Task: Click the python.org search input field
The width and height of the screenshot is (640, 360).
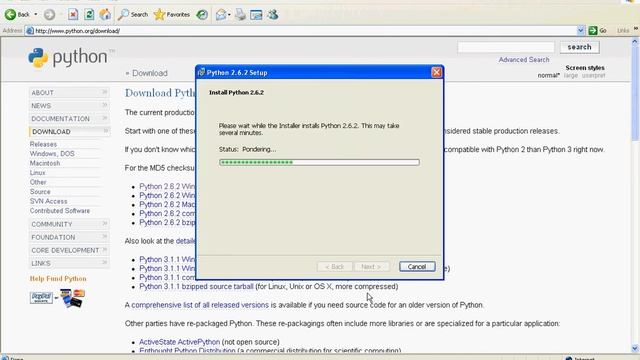Action: point(506,47)
